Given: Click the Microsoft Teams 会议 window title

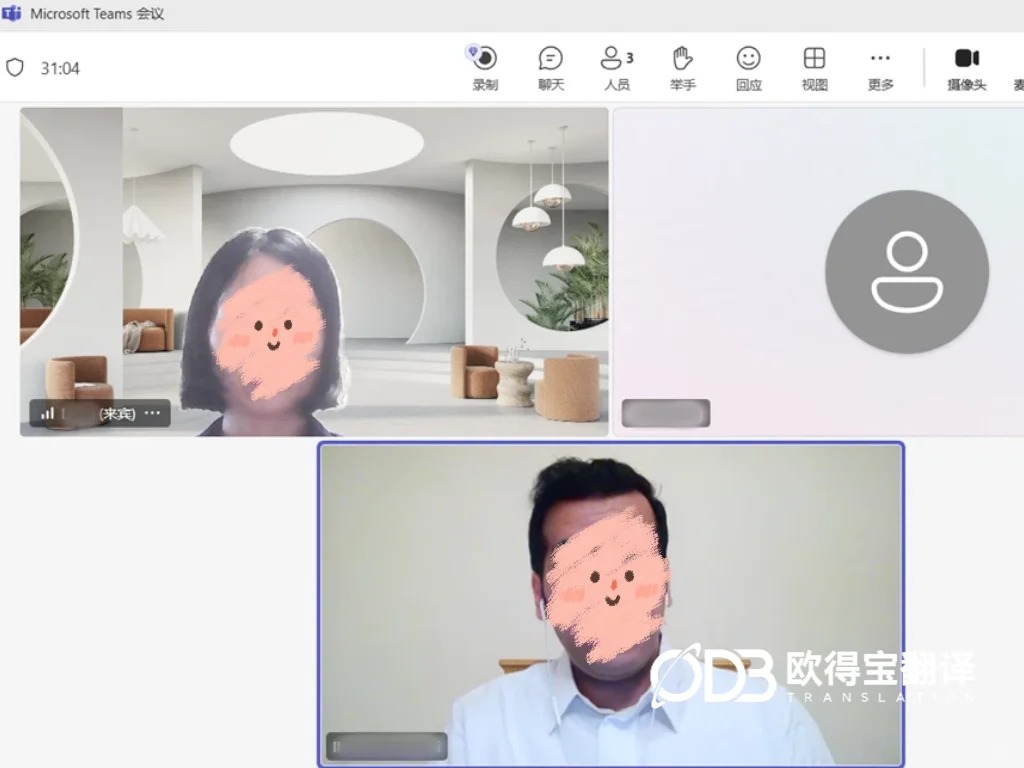Looking at the screenshot, I should [x=97, y=14].
